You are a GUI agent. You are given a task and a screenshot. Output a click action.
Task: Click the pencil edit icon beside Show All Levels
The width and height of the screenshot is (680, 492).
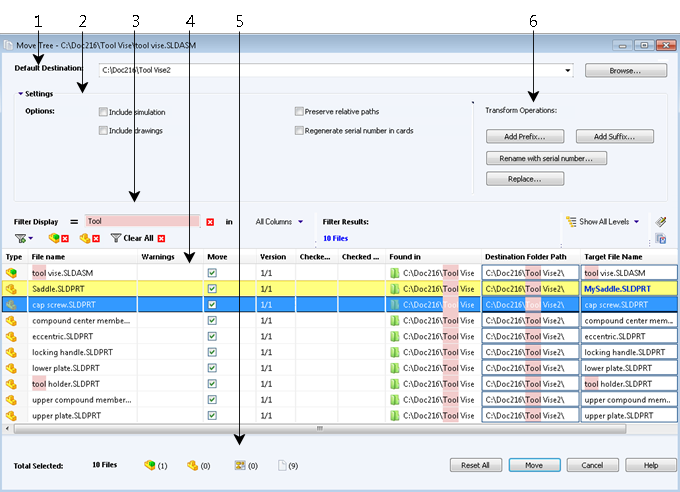(660, 221)
